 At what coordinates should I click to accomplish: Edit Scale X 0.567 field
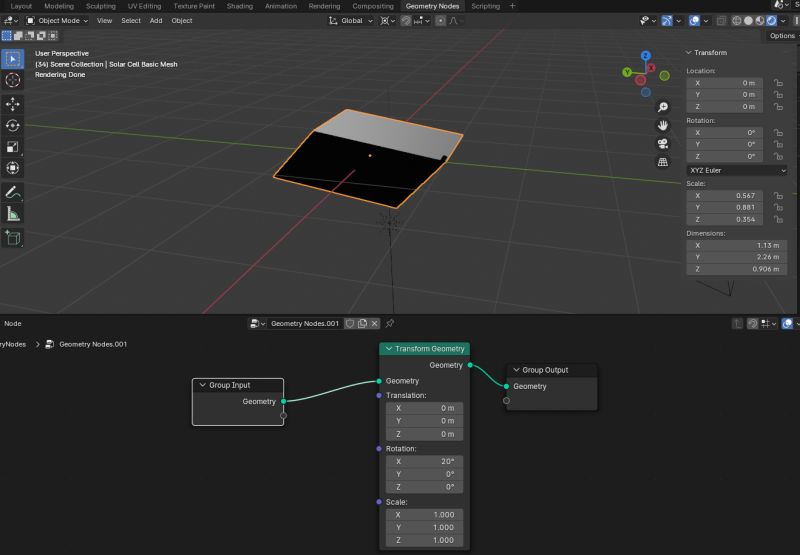[x=724, y=195]
